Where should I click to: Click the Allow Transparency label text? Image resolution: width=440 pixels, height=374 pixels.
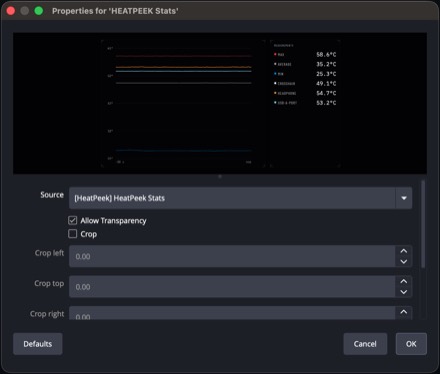113,221
